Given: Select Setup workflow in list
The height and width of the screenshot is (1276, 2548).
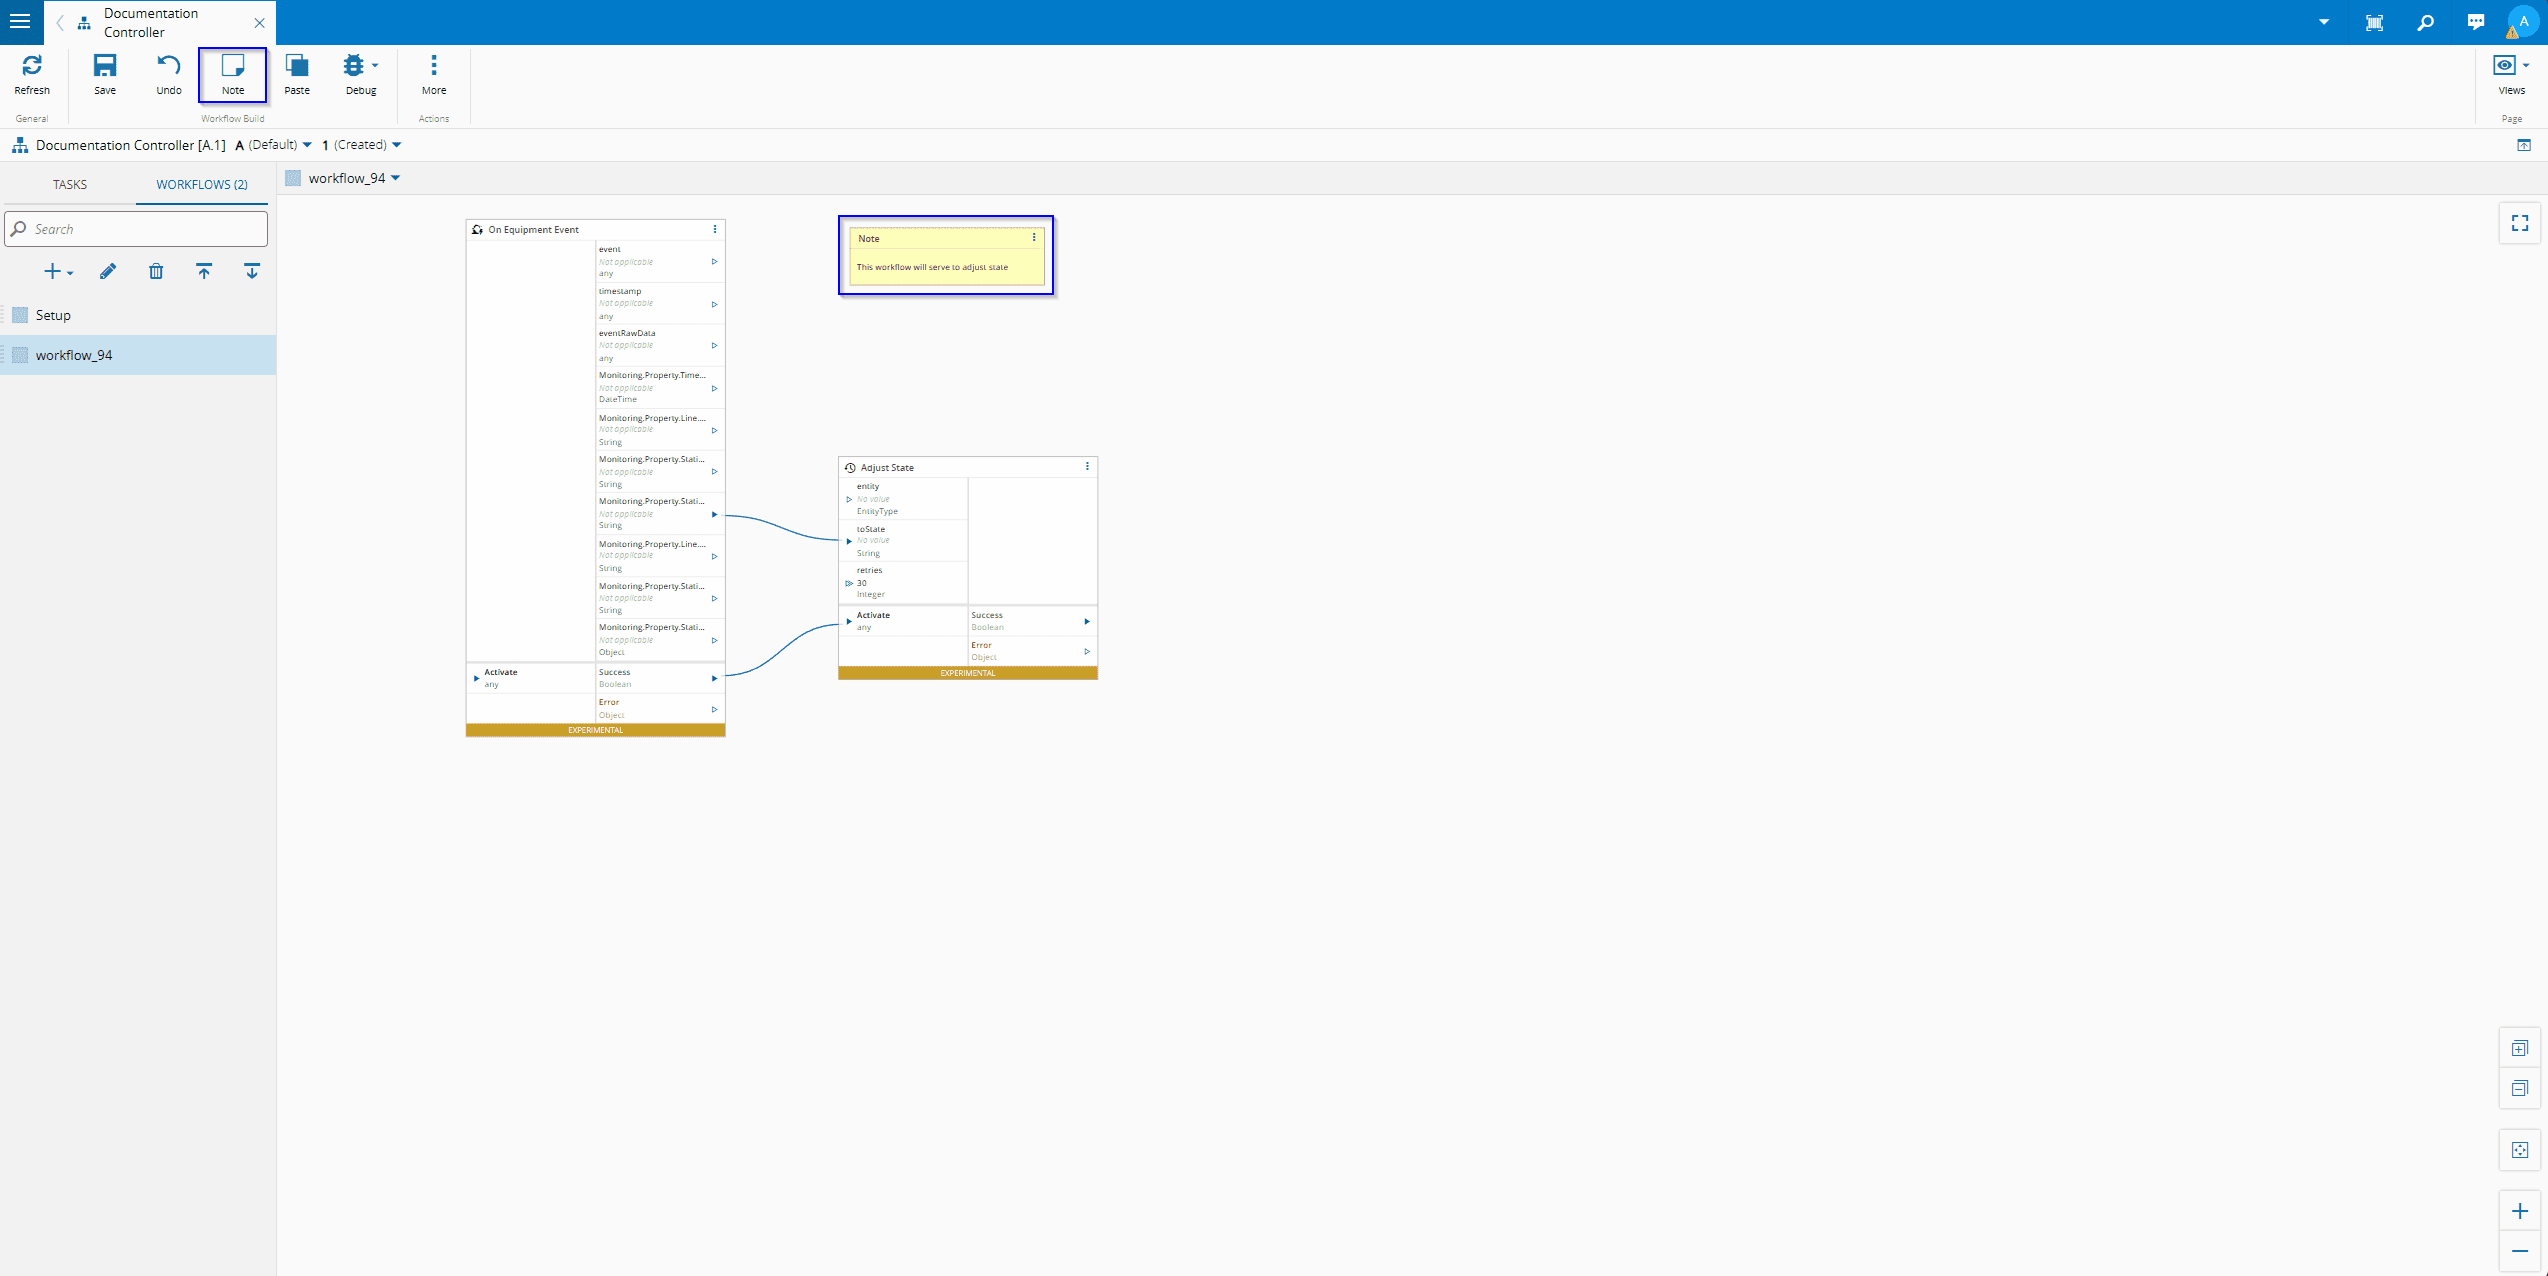Looking at the screenshot, I should tap(54, 316).
